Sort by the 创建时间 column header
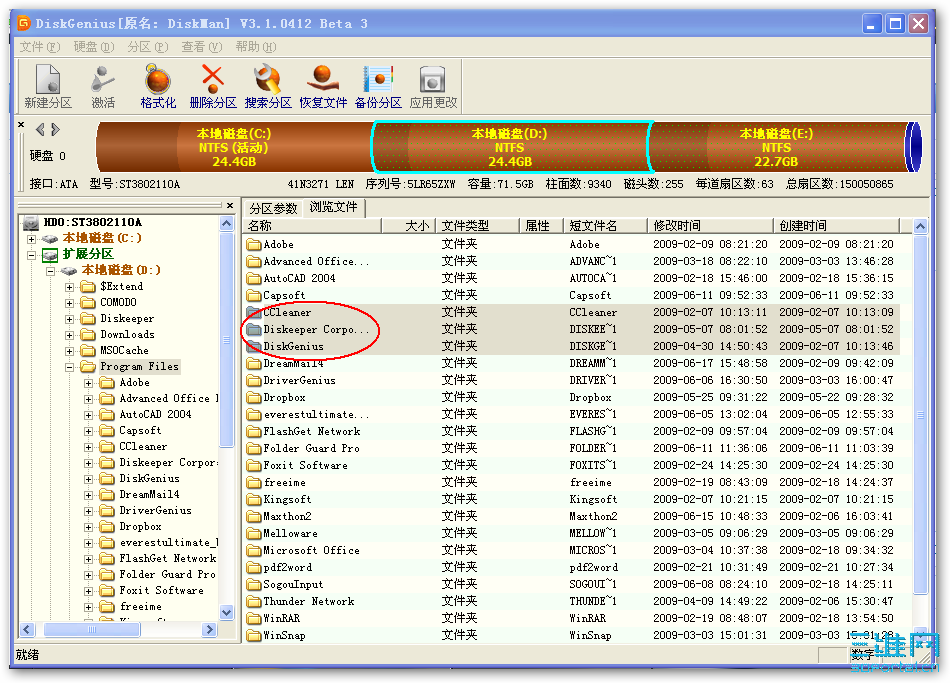 837,226
